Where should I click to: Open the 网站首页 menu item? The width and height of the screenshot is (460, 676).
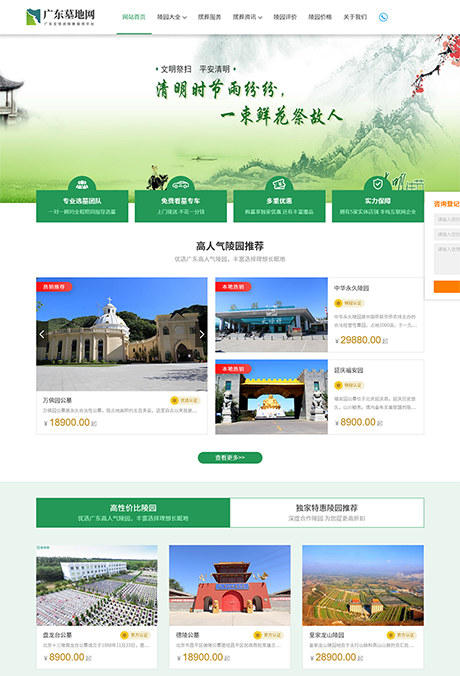pyautogui.click(x=134, y=17)
